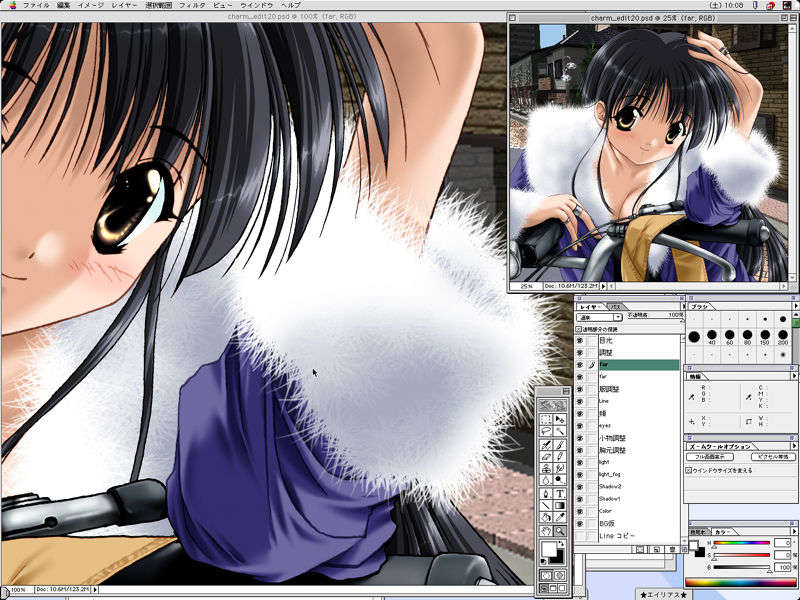Select the Pen tool
800x600 pixels.
click(546, 494)
